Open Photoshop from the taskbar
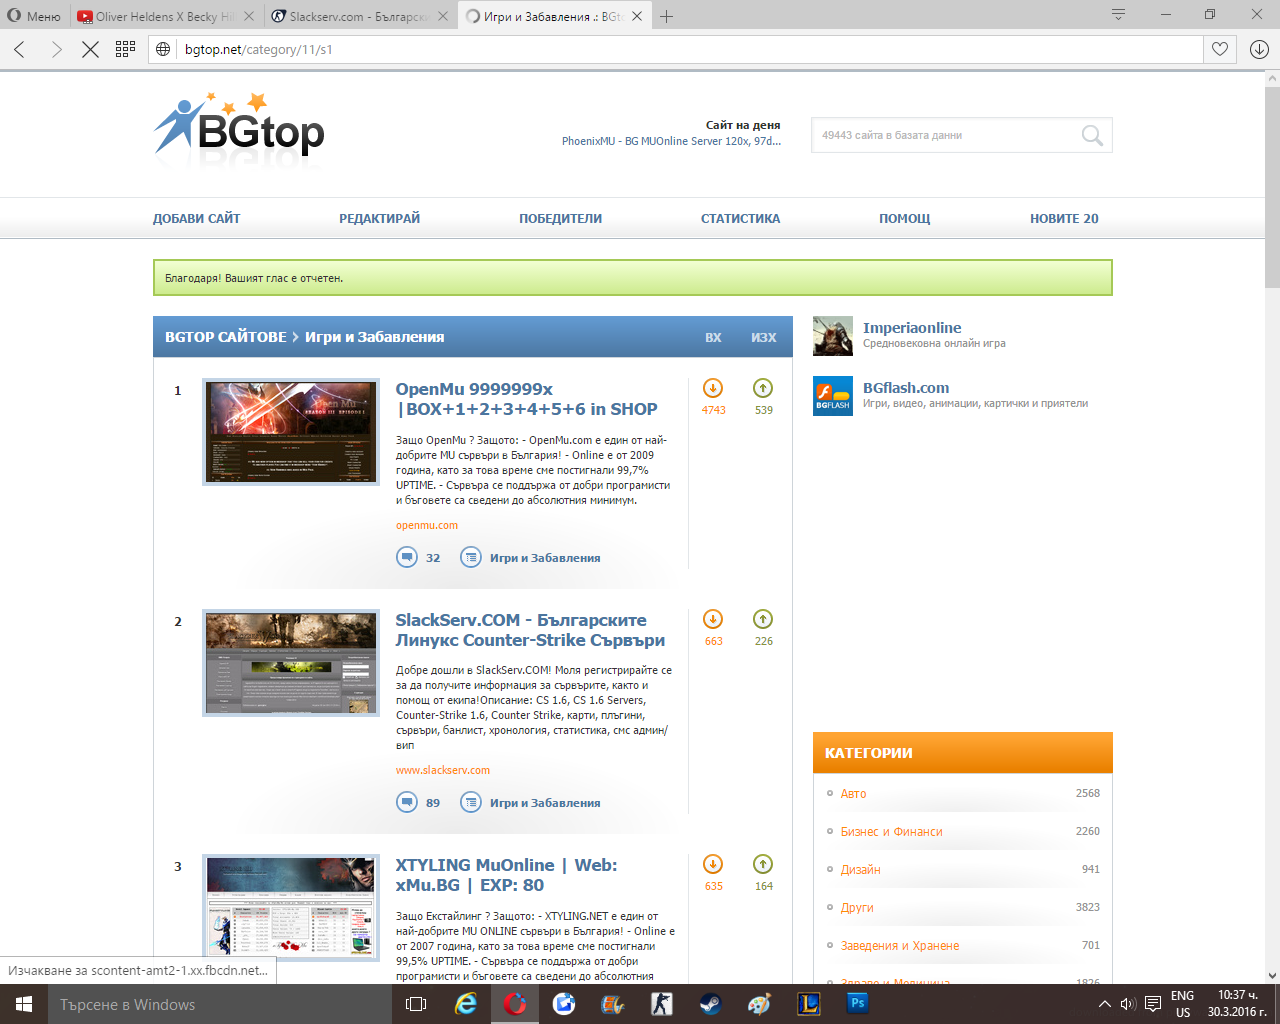This screenshot has height=1024, width=1280. click(x=857, y=1003)
